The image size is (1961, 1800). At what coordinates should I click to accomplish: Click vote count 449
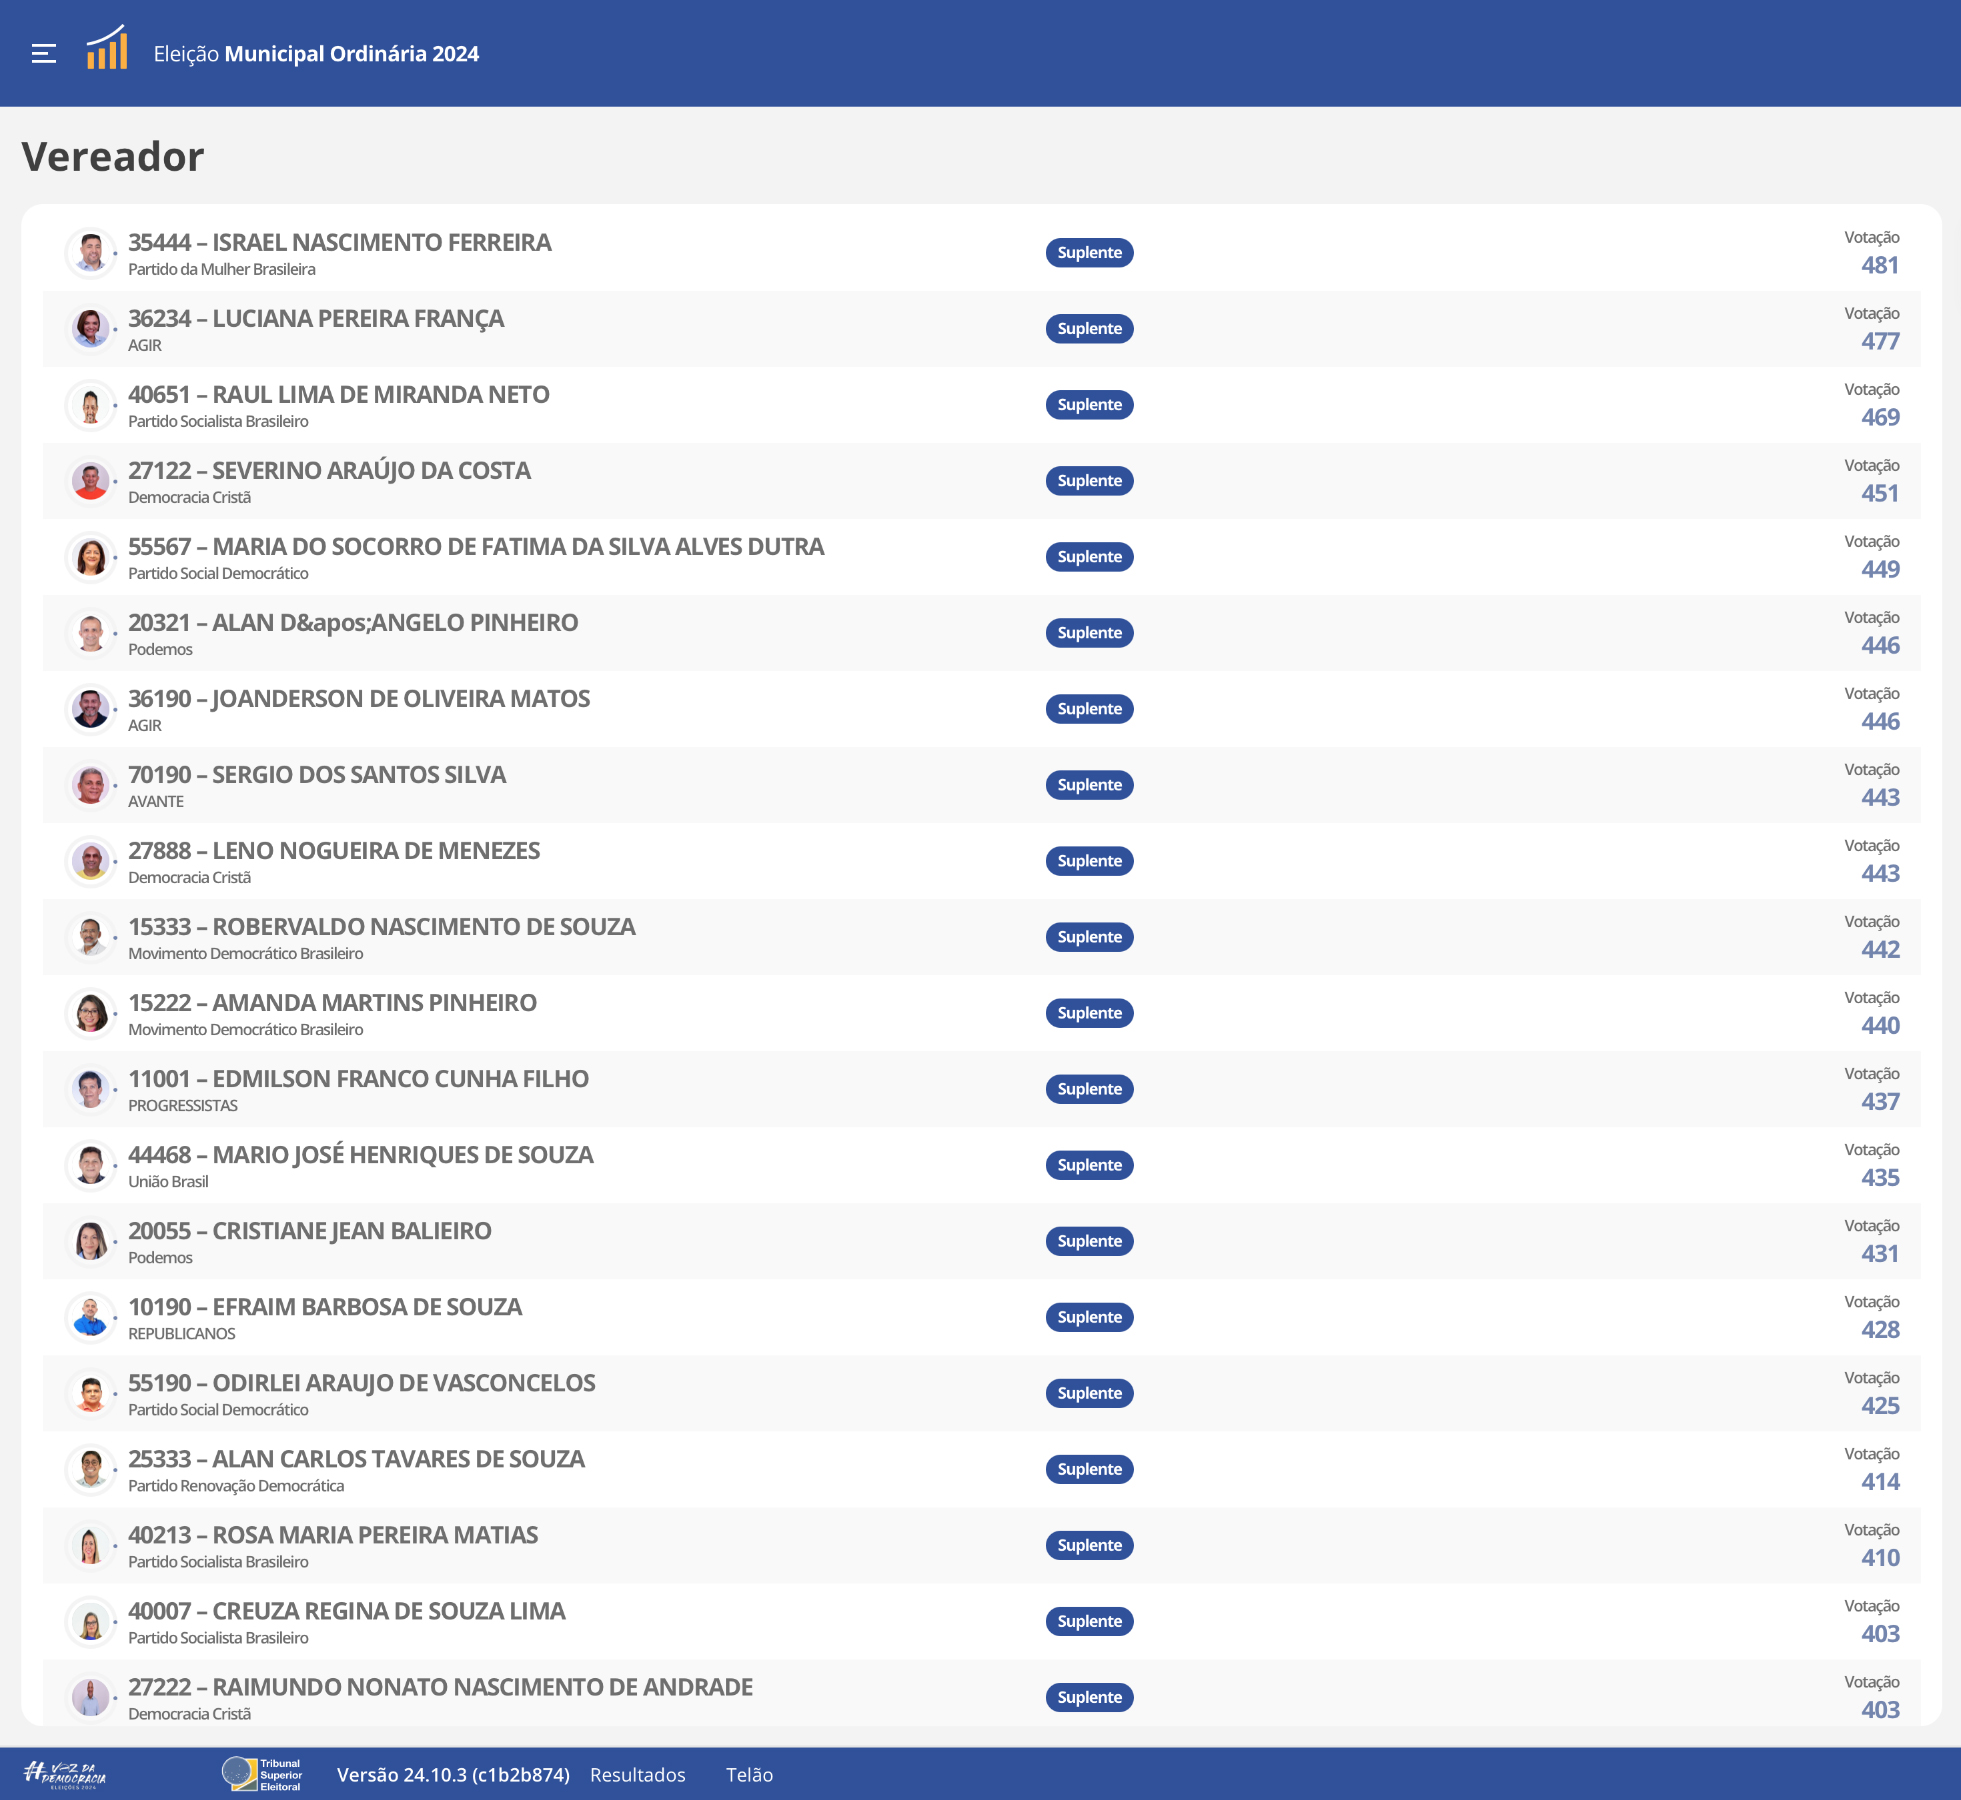point(1880,570)
